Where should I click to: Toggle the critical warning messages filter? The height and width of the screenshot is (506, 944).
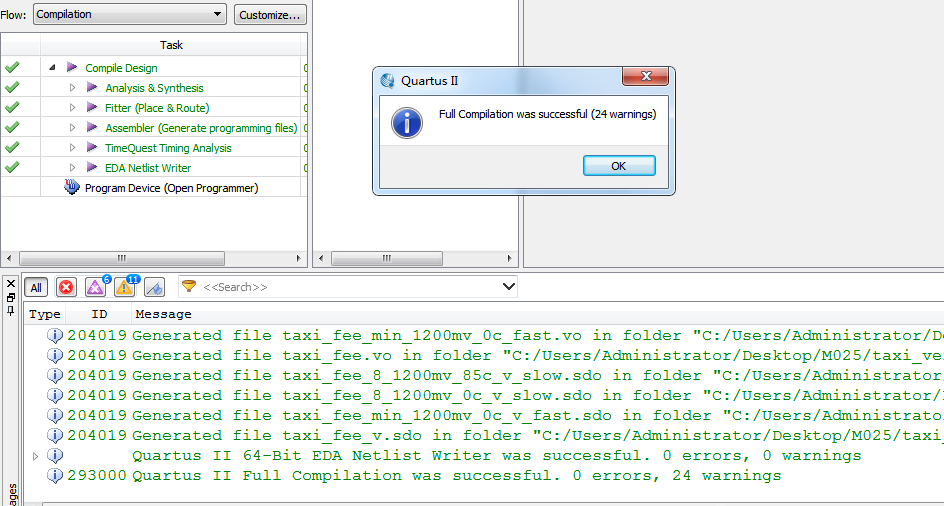[96, 287]
